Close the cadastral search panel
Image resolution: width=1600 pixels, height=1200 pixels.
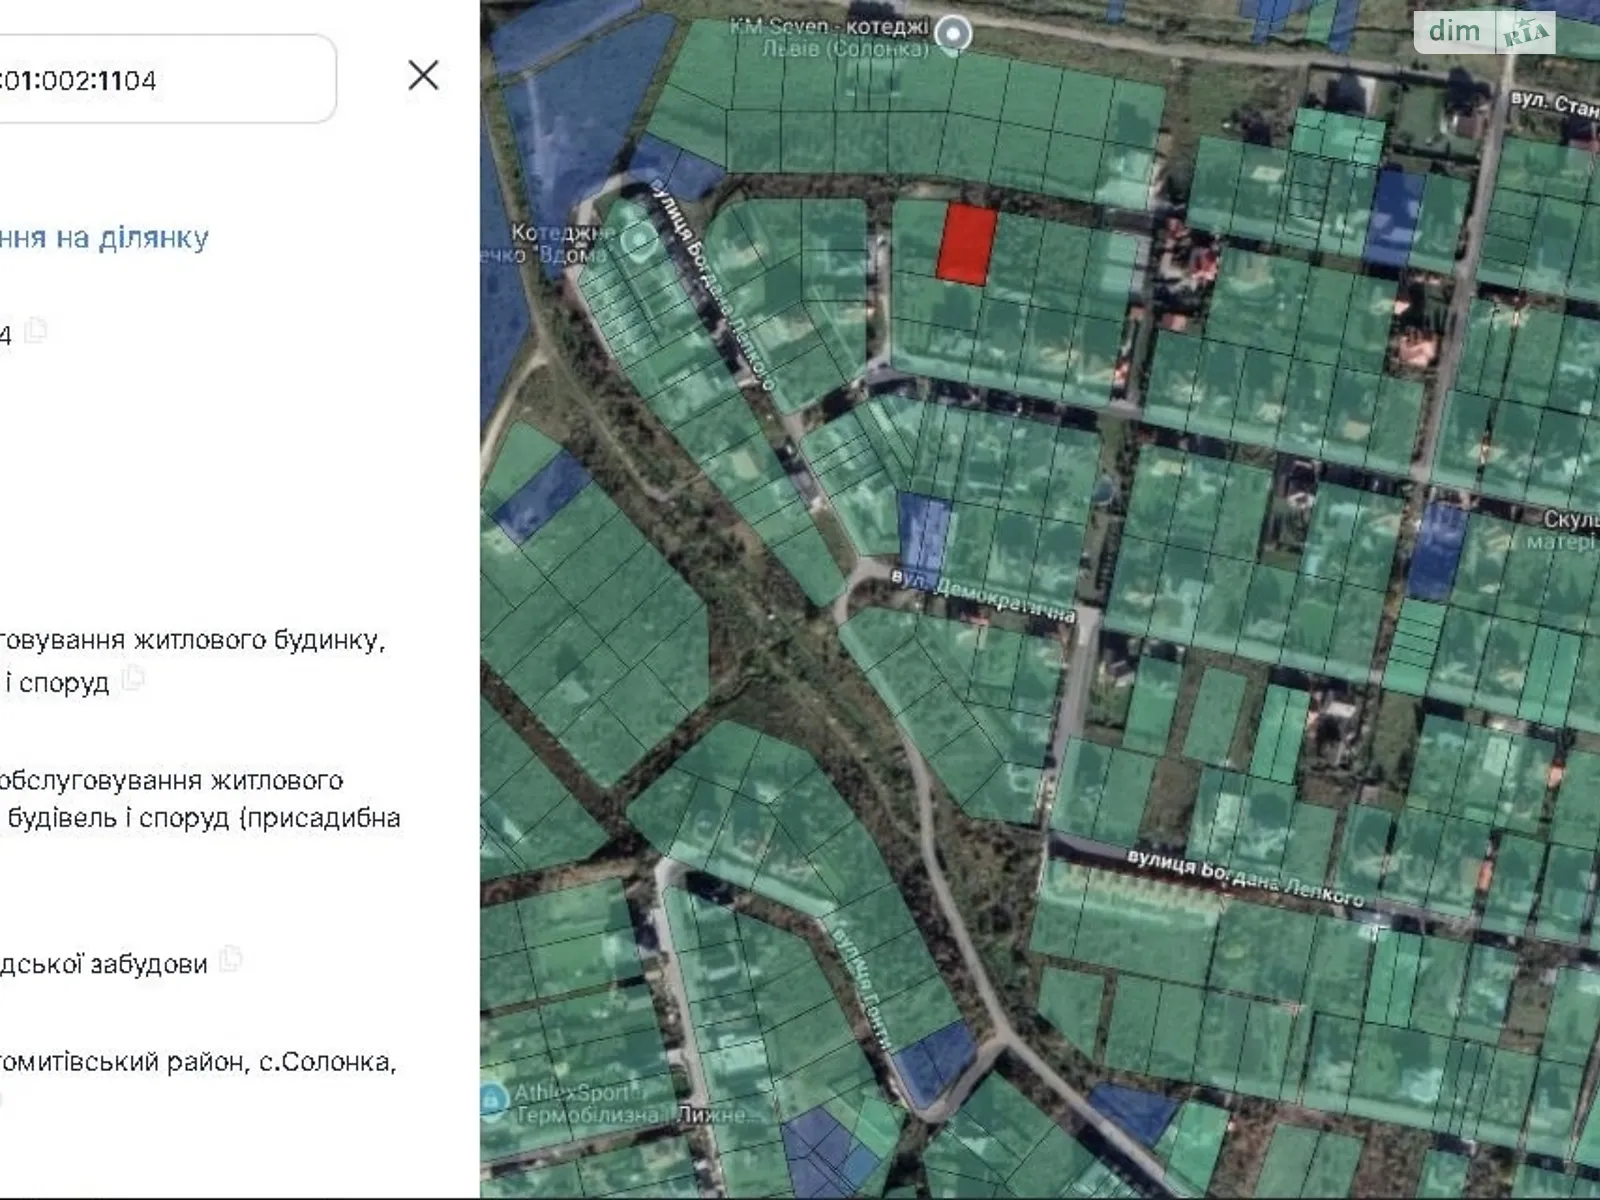coord(423,75)
